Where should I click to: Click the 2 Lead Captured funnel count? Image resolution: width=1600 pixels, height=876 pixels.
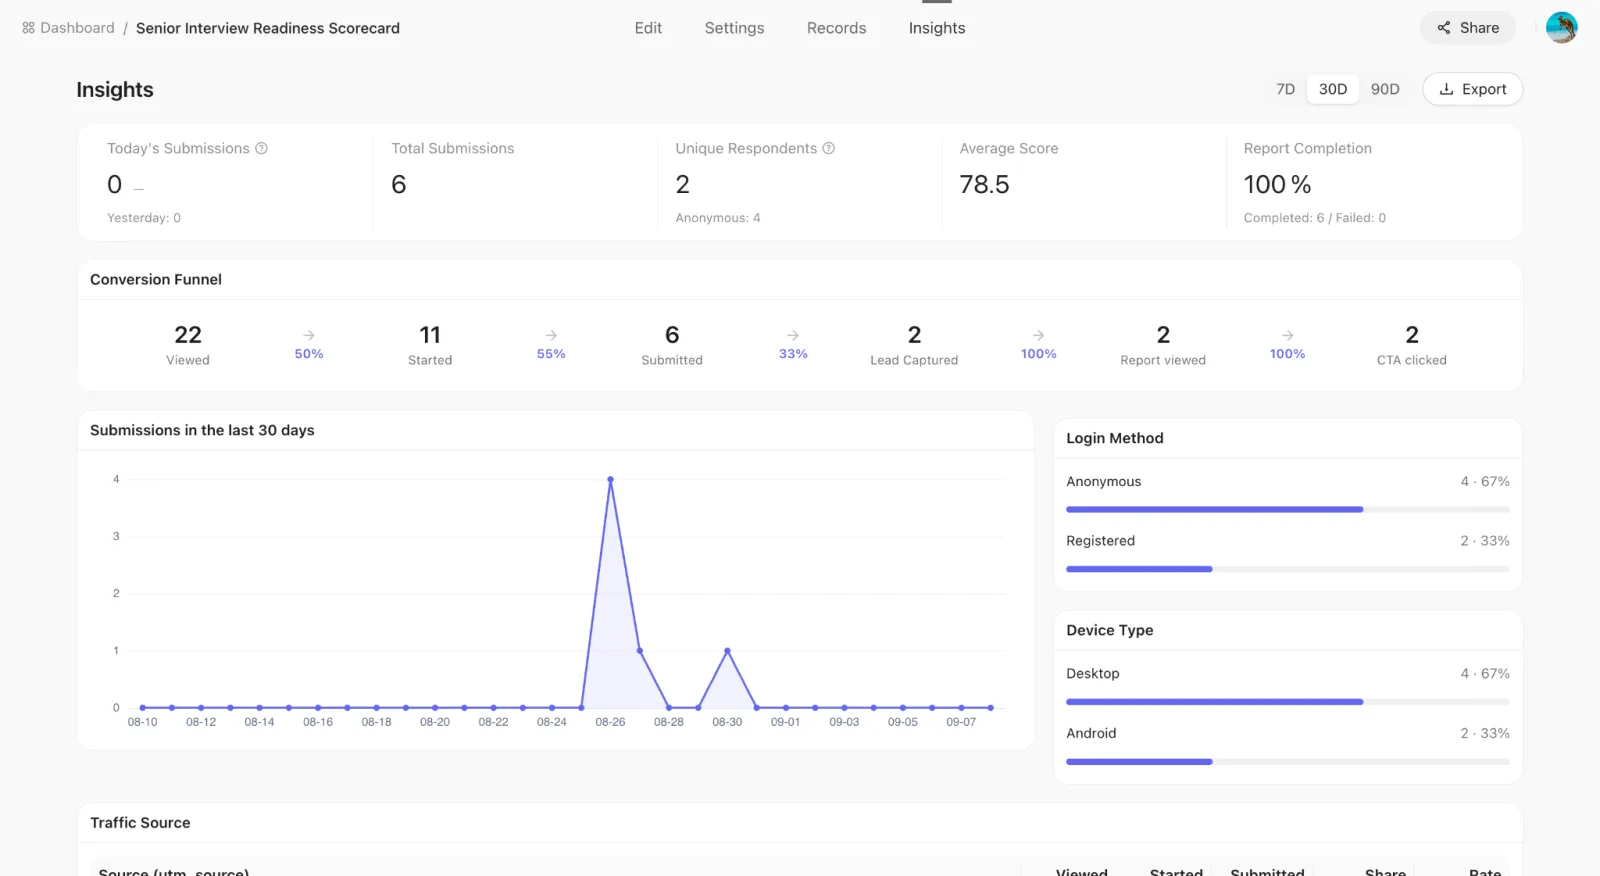tap(914, 335)
